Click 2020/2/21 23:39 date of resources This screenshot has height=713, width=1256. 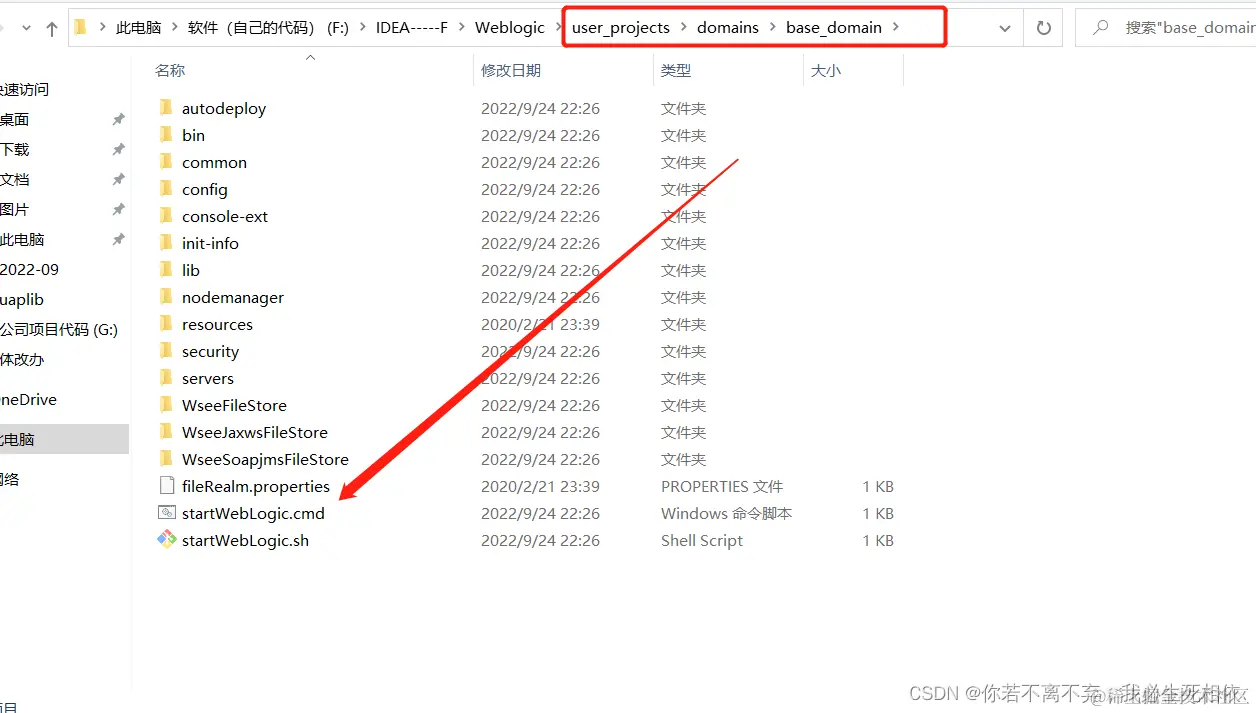540,324
